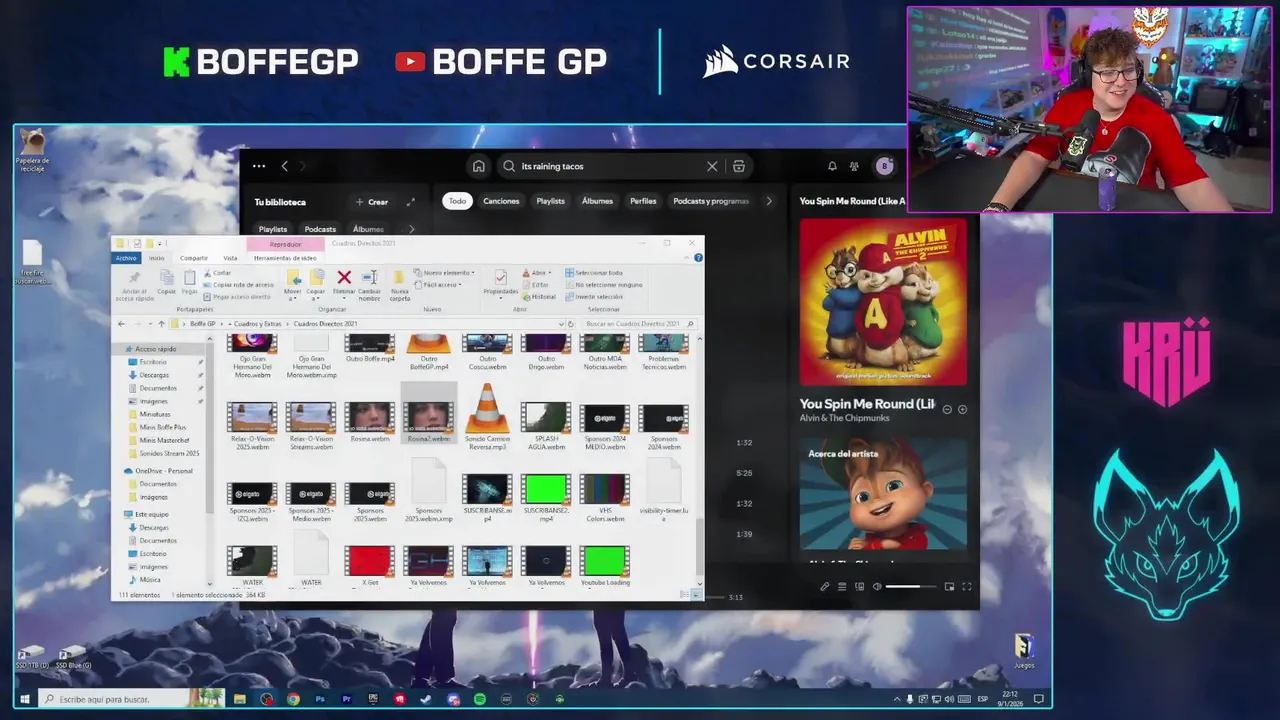Click Photoshop icon in the taskbar

[x=320, y=699]
